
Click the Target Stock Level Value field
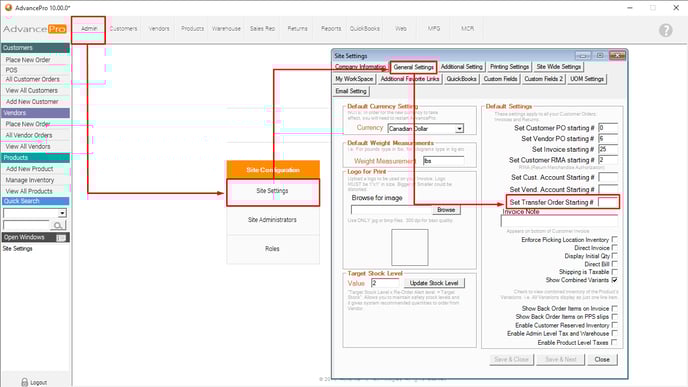coord(385,283)
